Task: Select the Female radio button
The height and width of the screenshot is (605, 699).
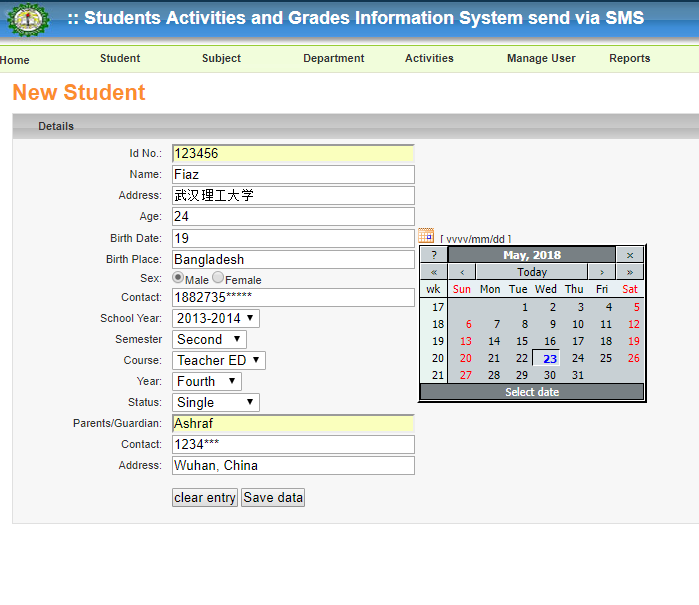Action: point(218,277)
